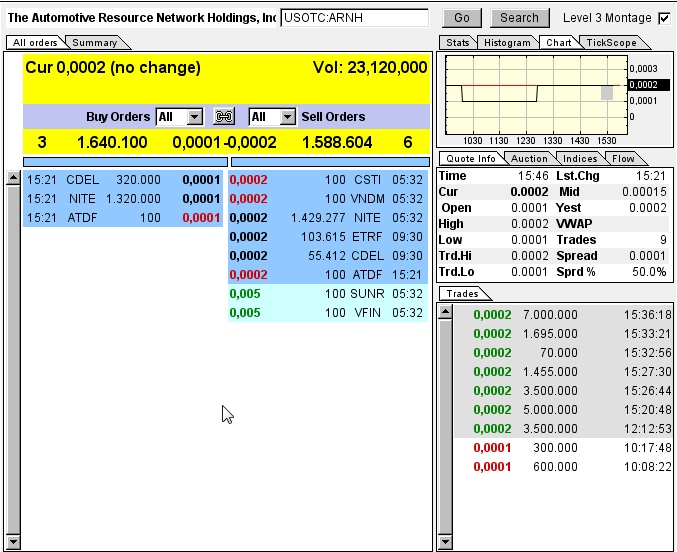The height and width of the screenshot is (552, 677).
Task: Select the Stats tab
Action: [458, 43]
